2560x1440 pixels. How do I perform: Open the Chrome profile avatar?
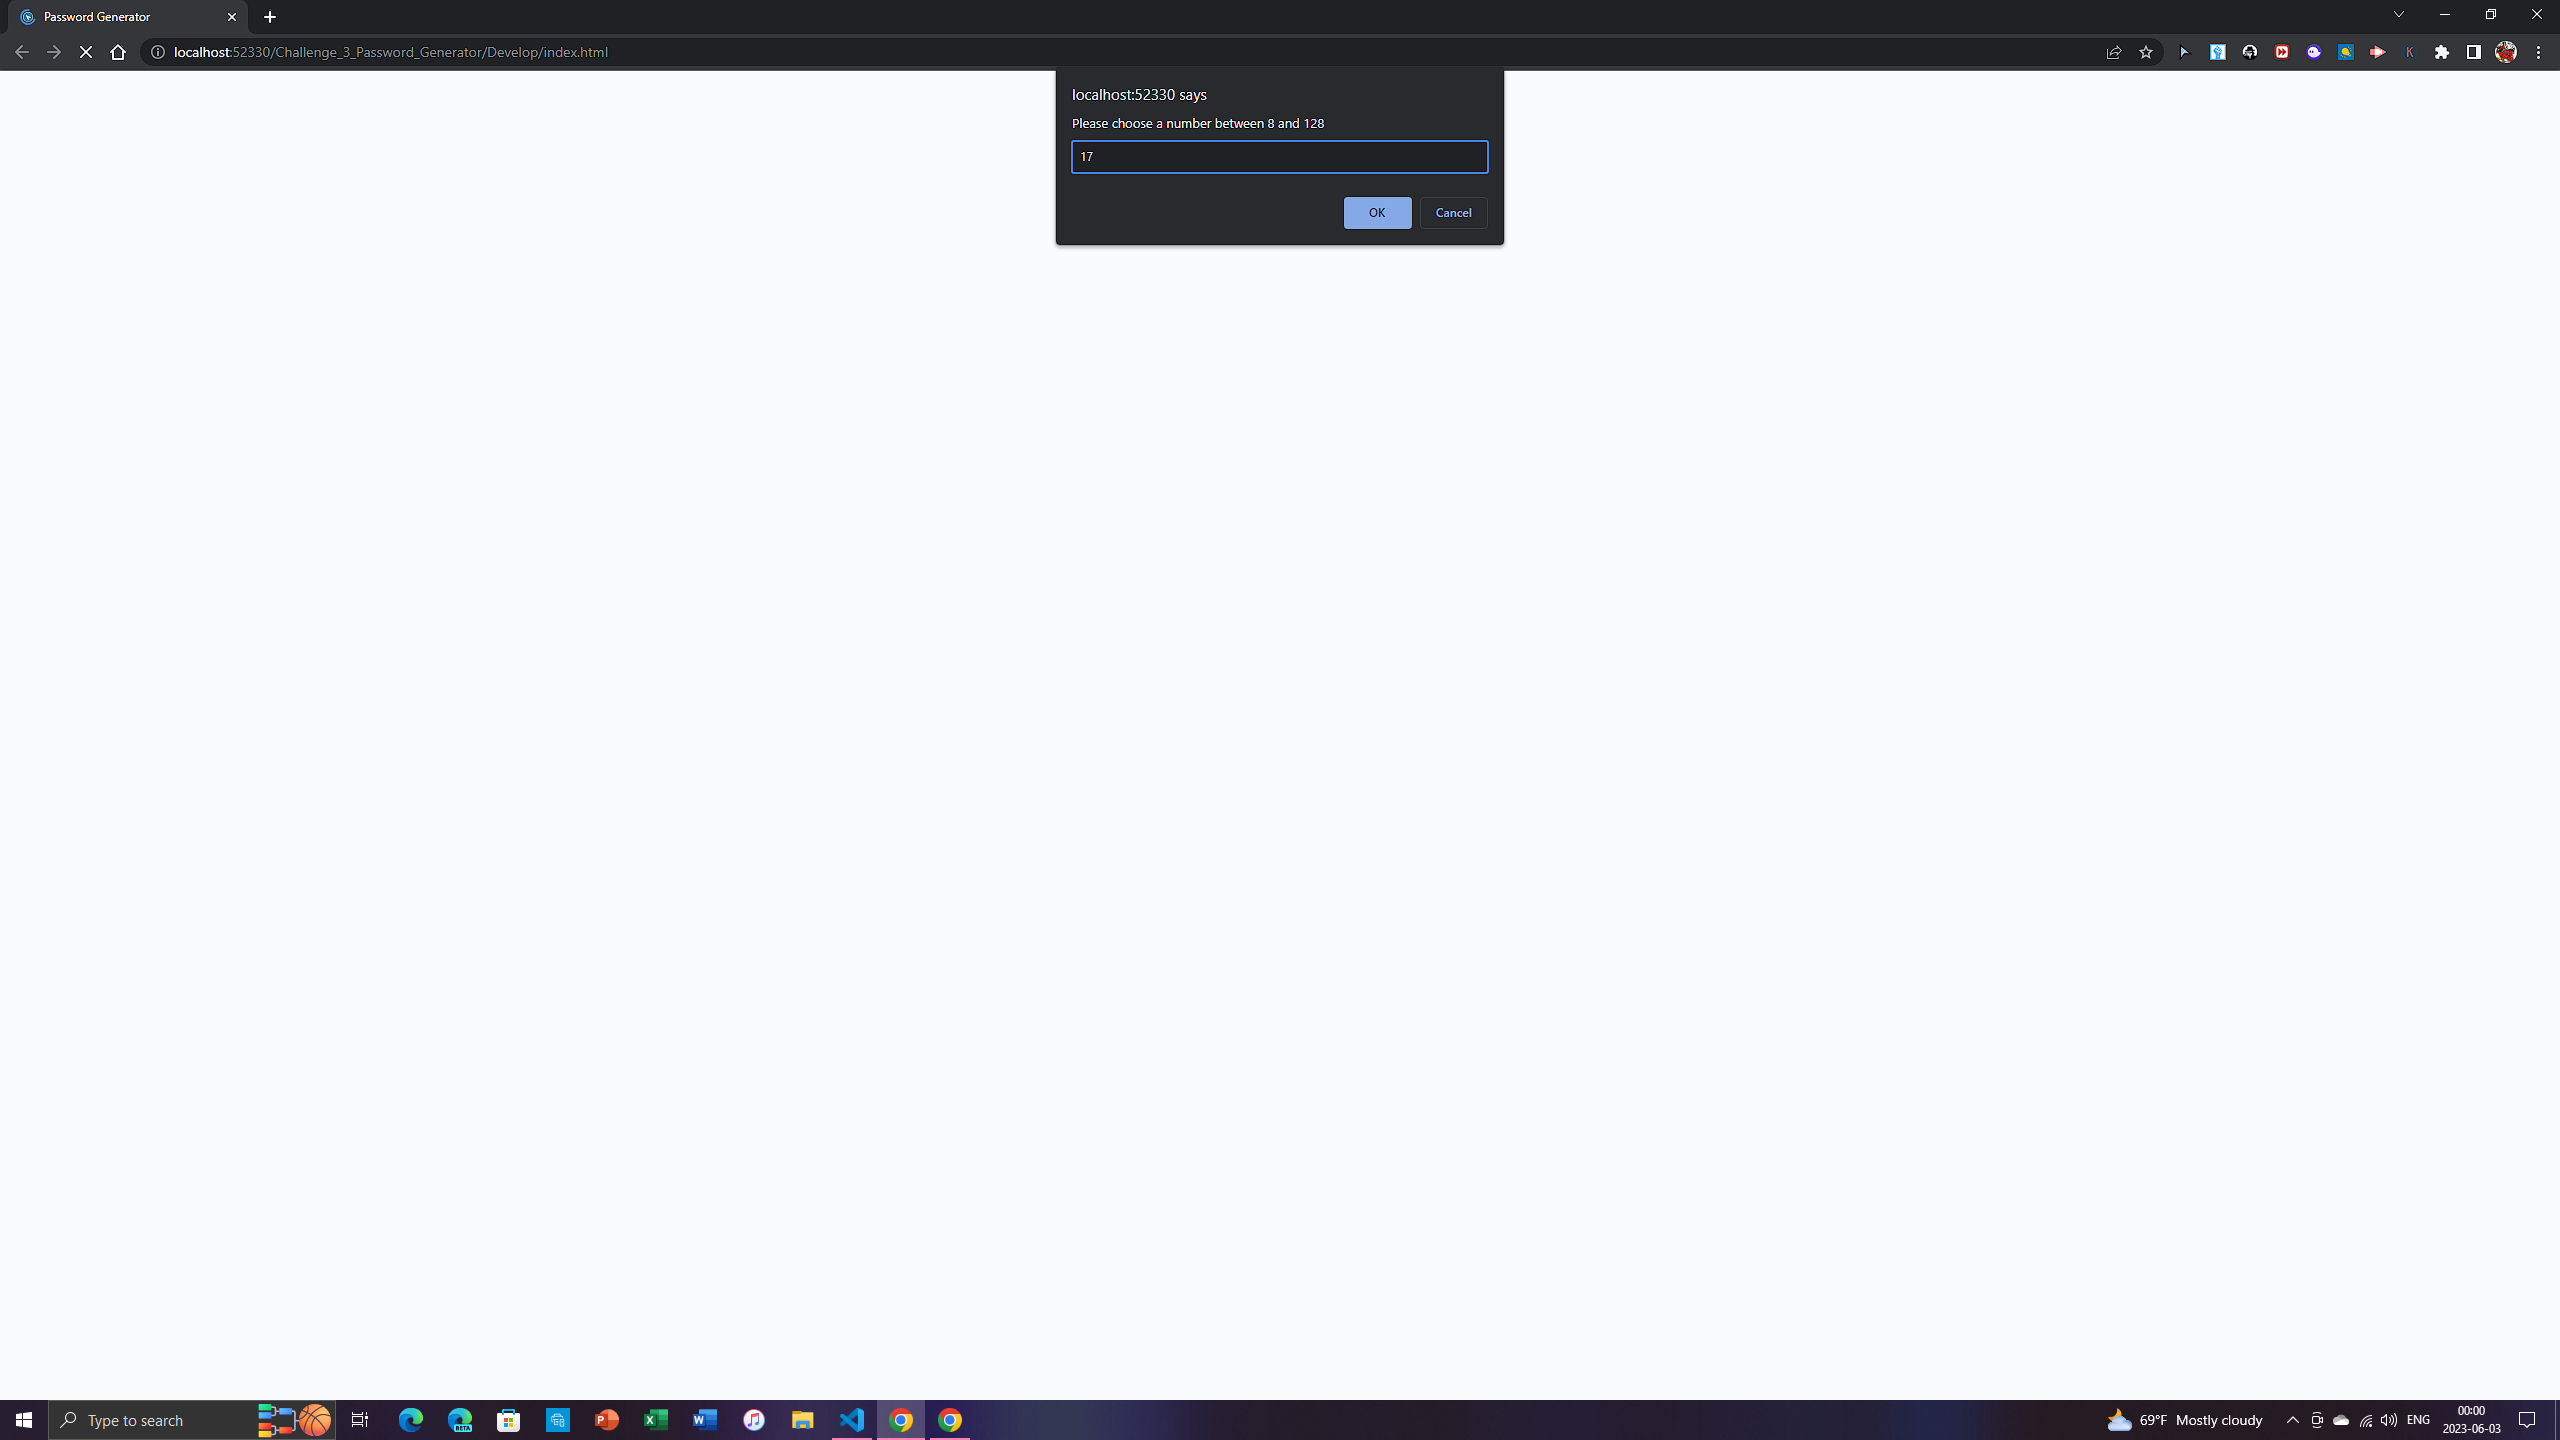coord(2505,52)
